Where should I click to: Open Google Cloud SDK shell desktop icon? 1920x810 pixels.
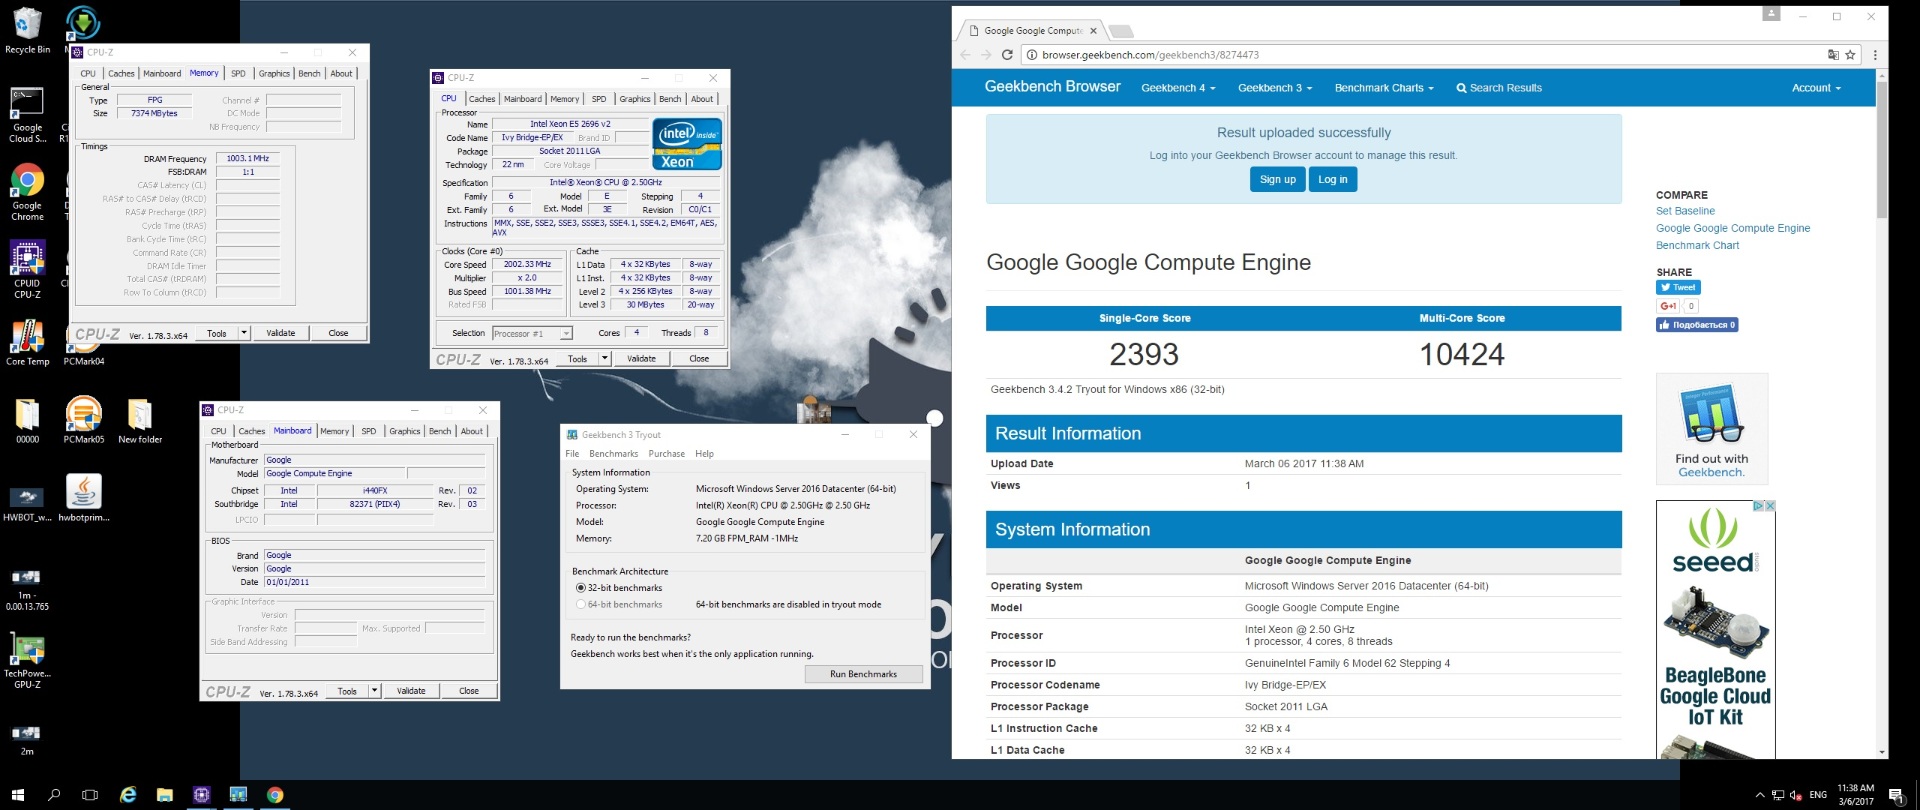click(x=27, y=115)
